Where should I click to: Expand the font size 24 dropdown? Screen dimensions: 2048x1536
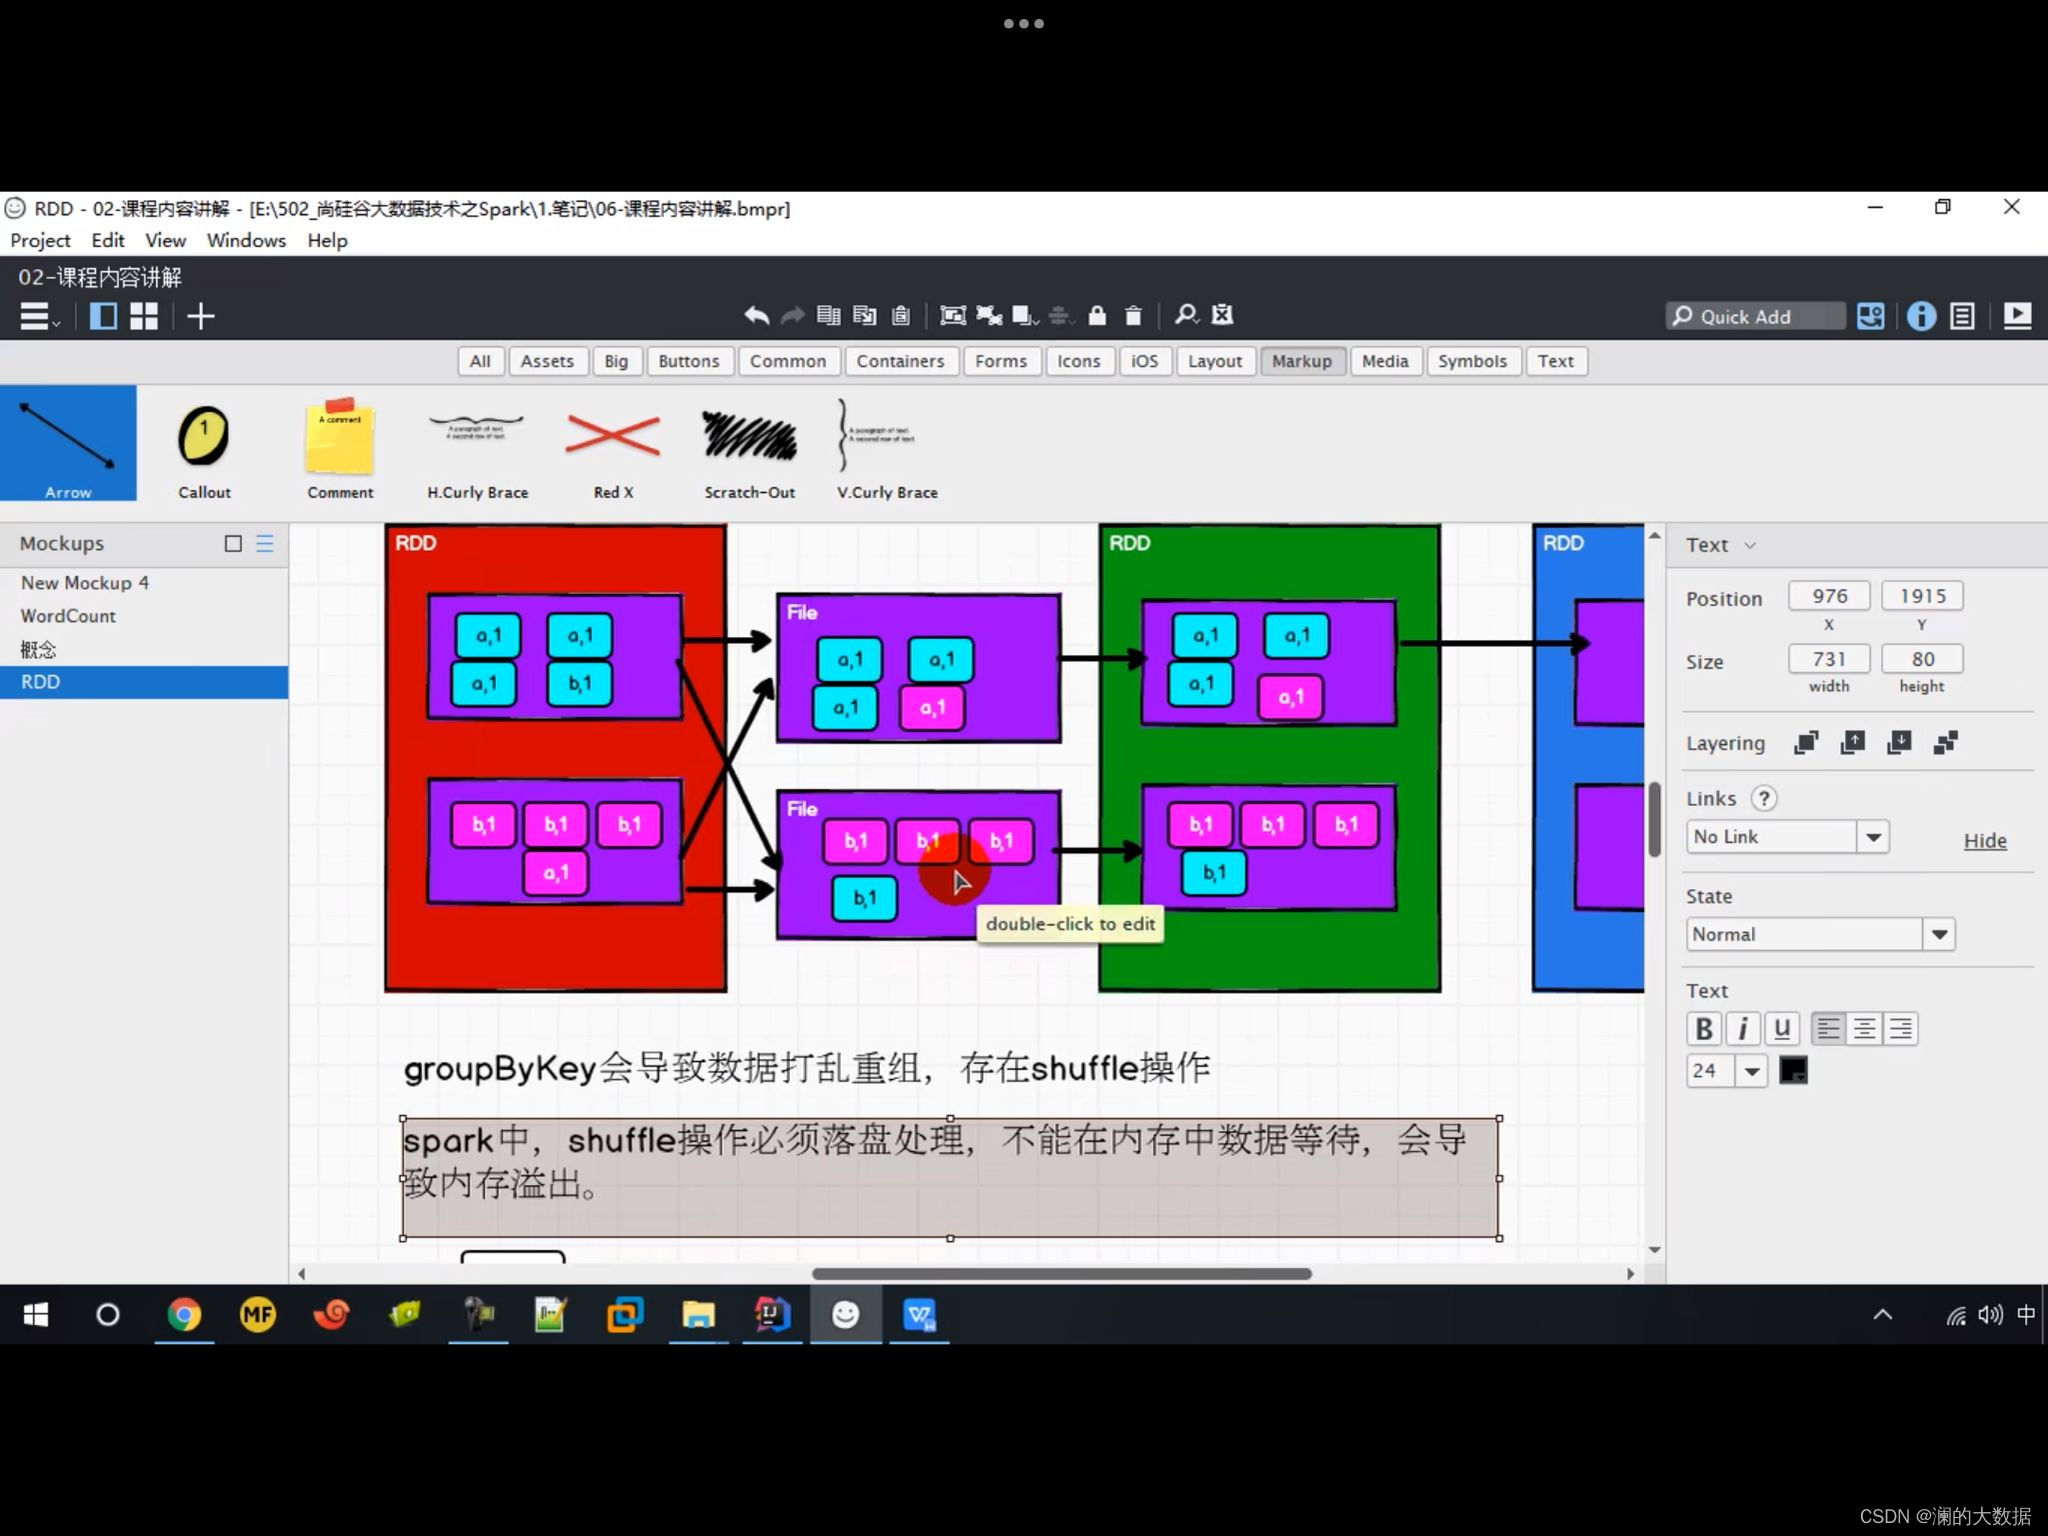1751,1071
